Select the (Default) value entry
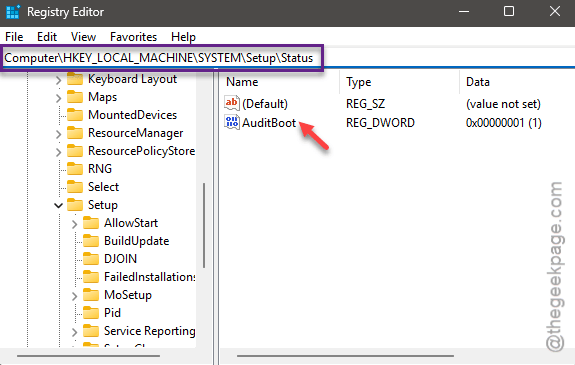This screenshot has width=575, height=365. tap(265, 104)
